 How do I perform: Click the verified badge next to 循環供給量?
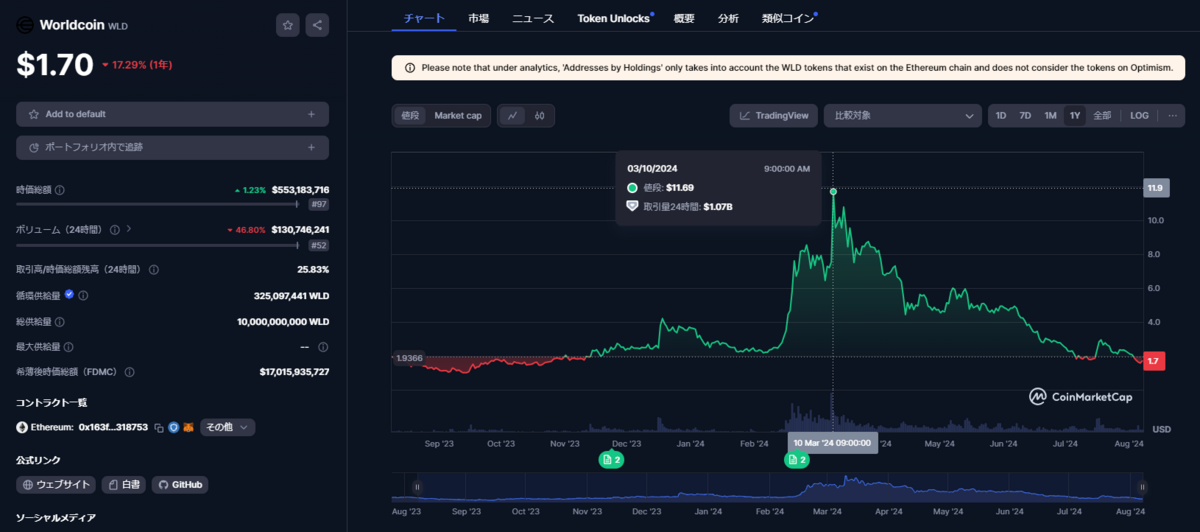tap(69, 295)
